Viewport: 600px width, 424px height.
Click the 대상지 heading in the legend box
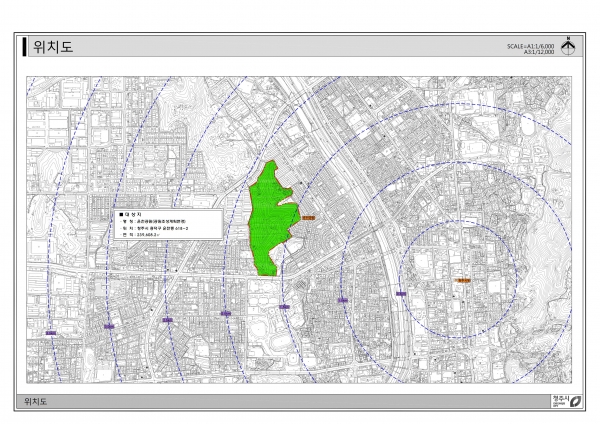pos(134,215)
